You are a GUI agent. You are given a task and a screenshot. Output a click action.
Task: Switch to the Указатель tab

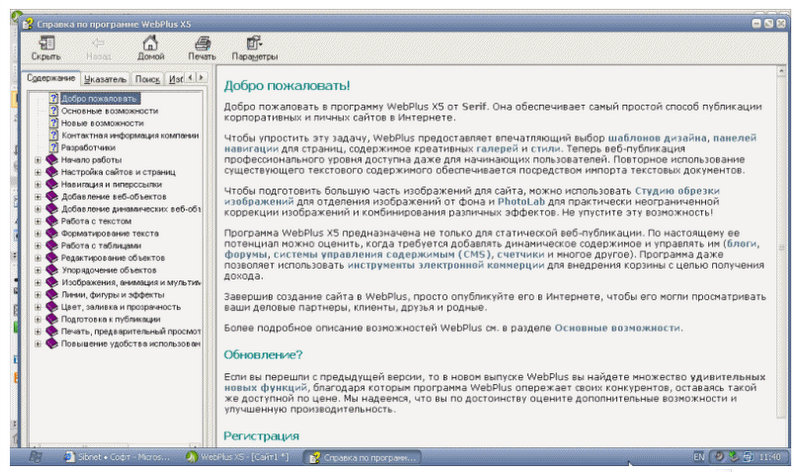(105, 79)
